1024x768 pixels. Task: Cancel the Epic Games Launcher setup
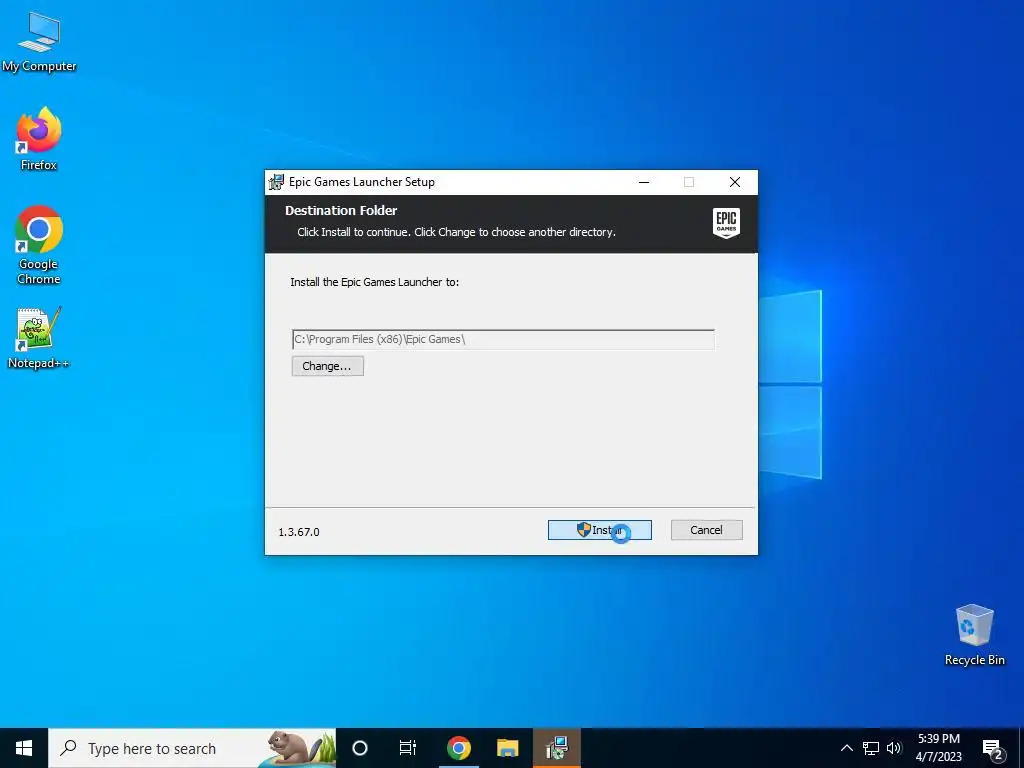tap(707, 530)
